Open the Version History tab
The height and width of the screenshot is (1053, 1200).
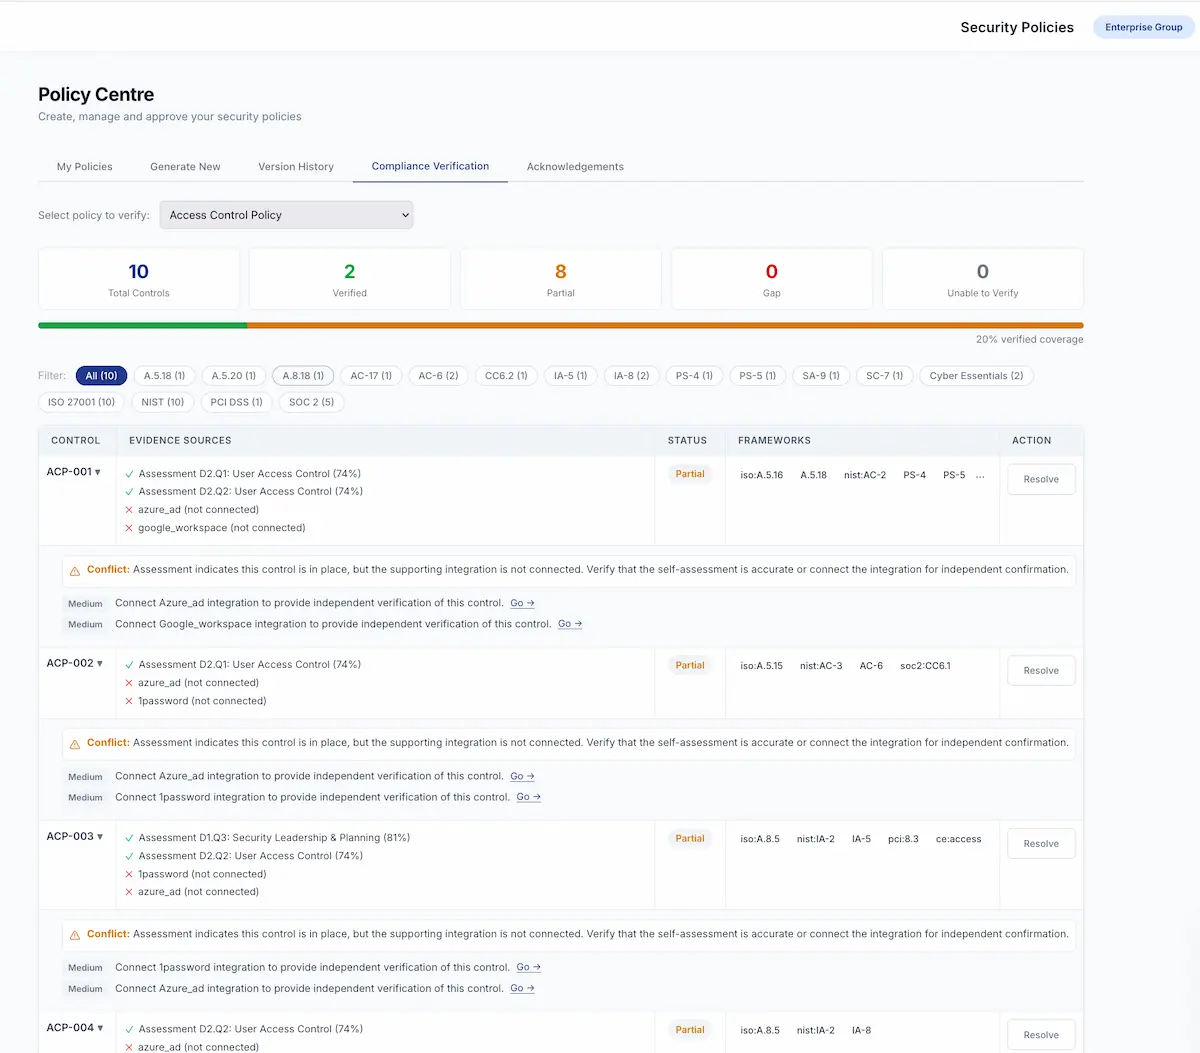coord(295,166)
